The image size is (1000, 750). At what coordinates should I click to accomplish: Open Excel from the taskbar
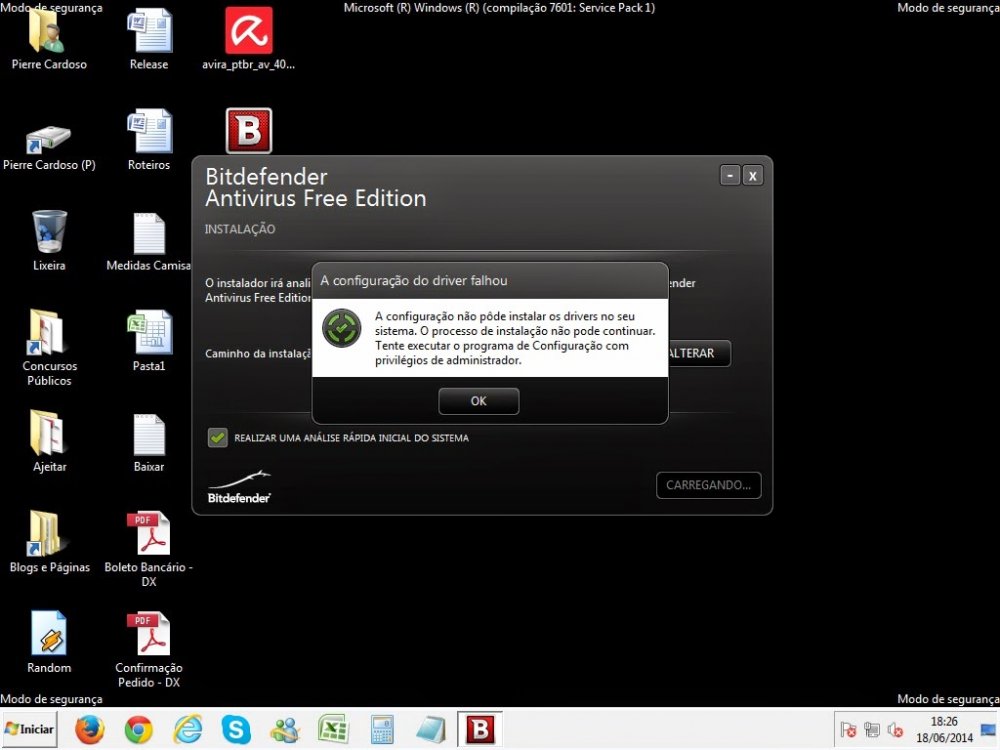[333, 730]
